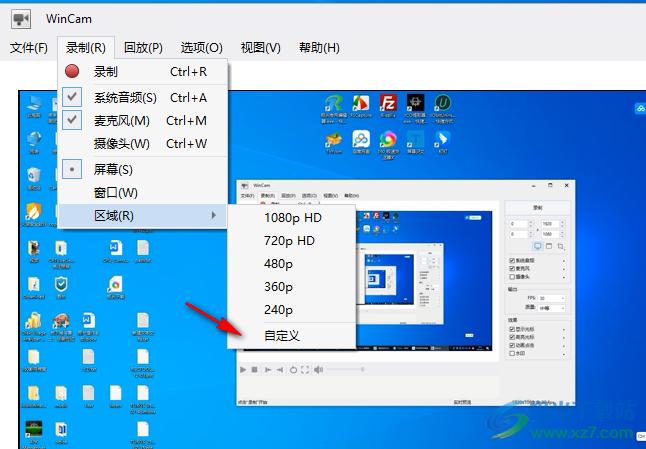Click the floating blue cloud widget icon
Viewport: 646px width, 449px height.
[640, 108]
